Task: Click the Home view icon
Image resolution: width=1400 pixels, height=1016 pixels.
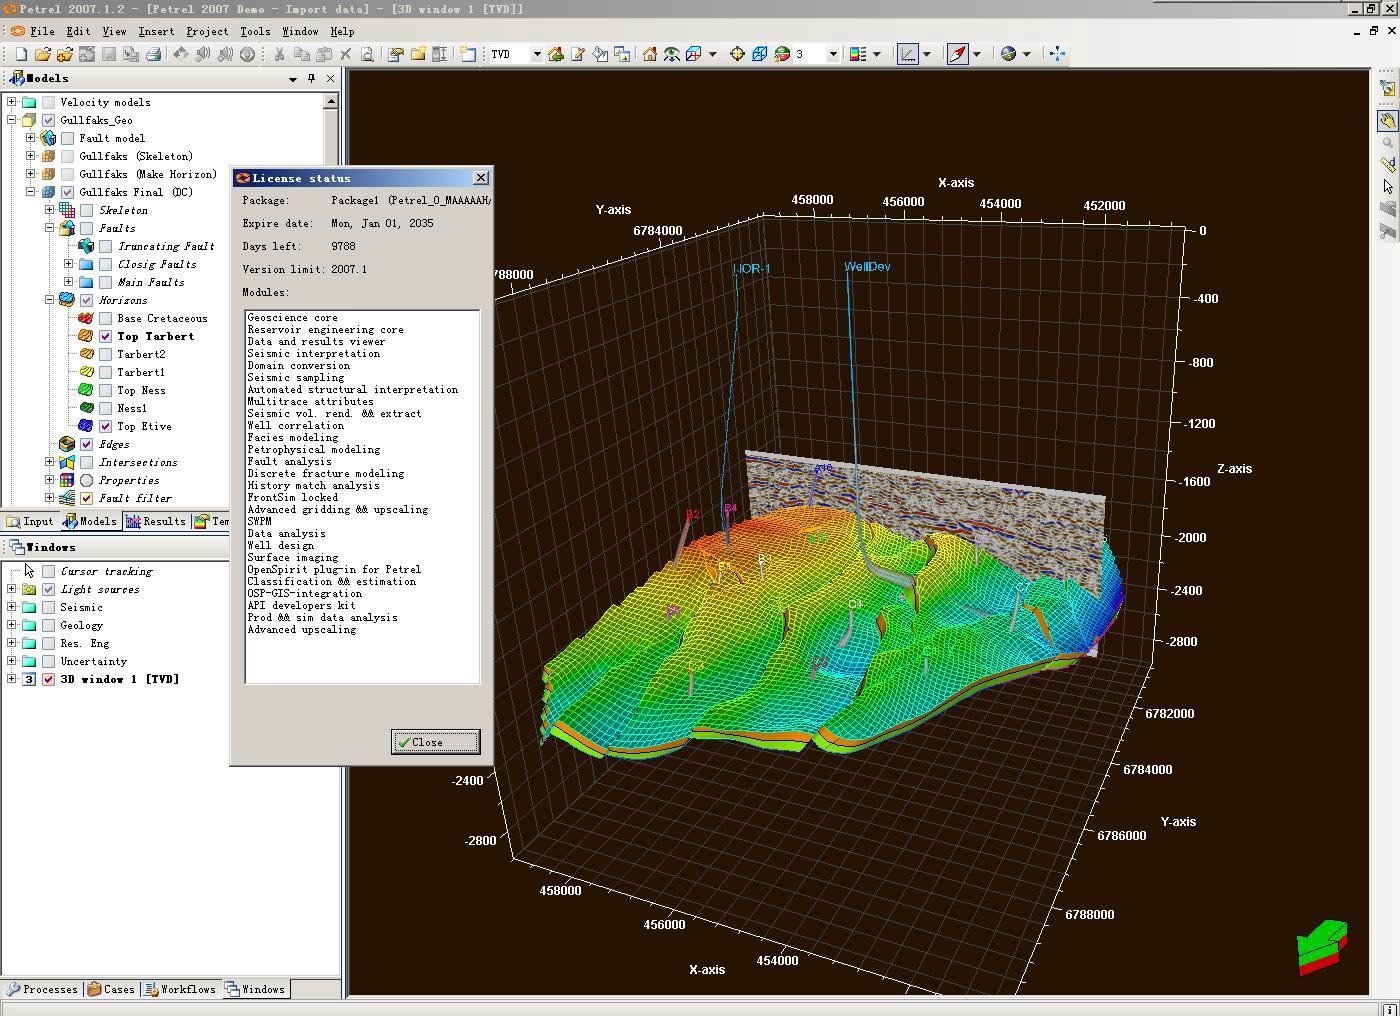Action: 649,54
